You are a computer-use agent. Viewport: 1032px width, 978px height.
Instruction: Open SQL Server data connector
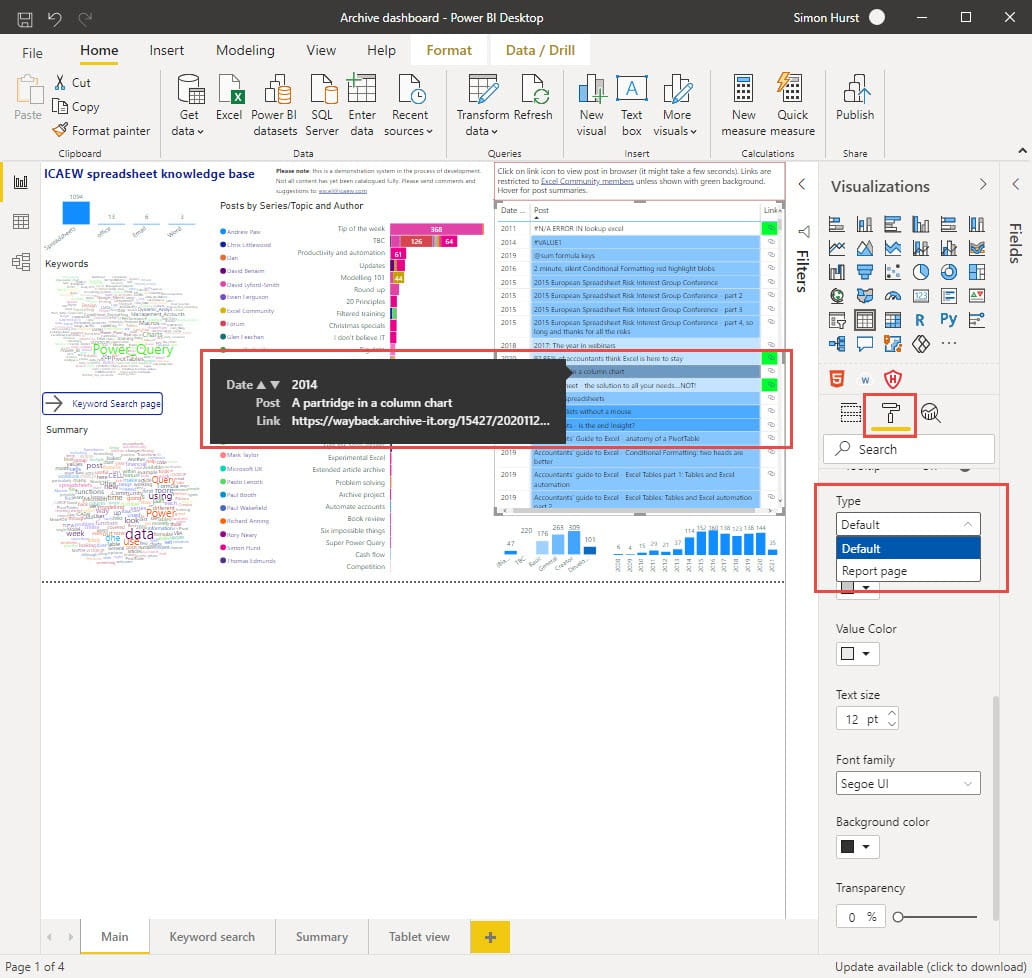click(x=321, y=104)
